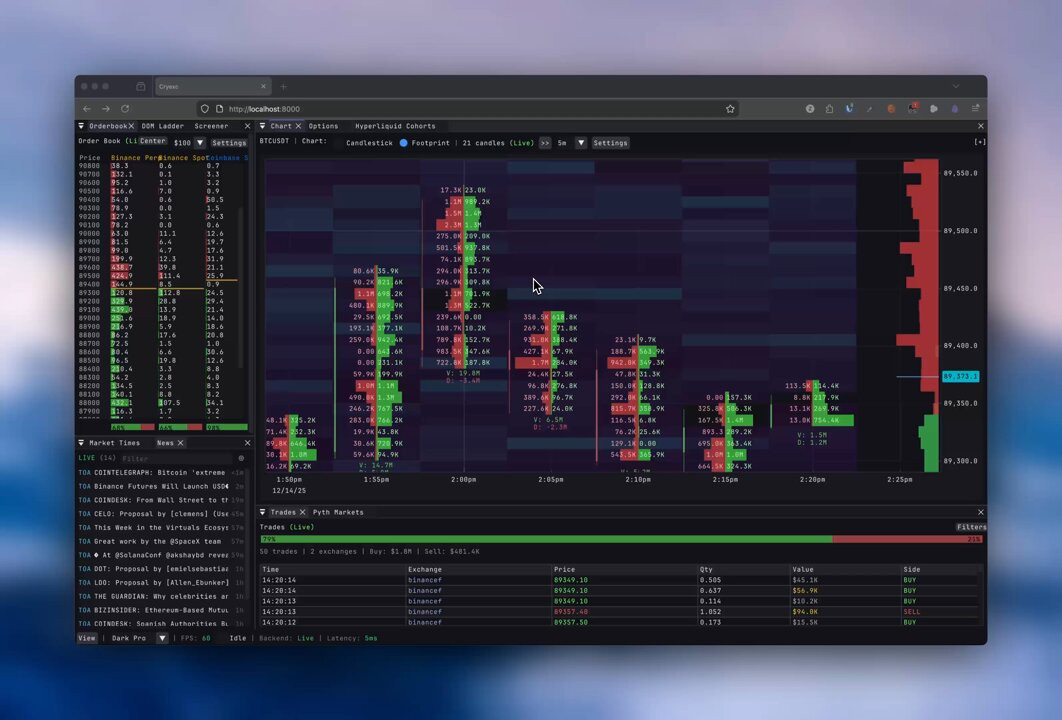Click the $56.9K trade value cell
1062x720 pixels.
[x=805, y=591]
